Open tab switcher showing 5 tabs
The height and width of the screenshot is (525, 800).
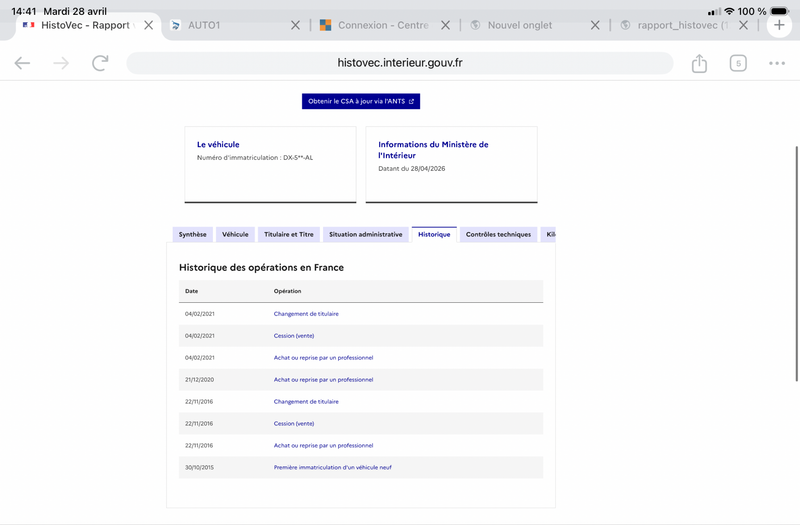tap(738, 63)
